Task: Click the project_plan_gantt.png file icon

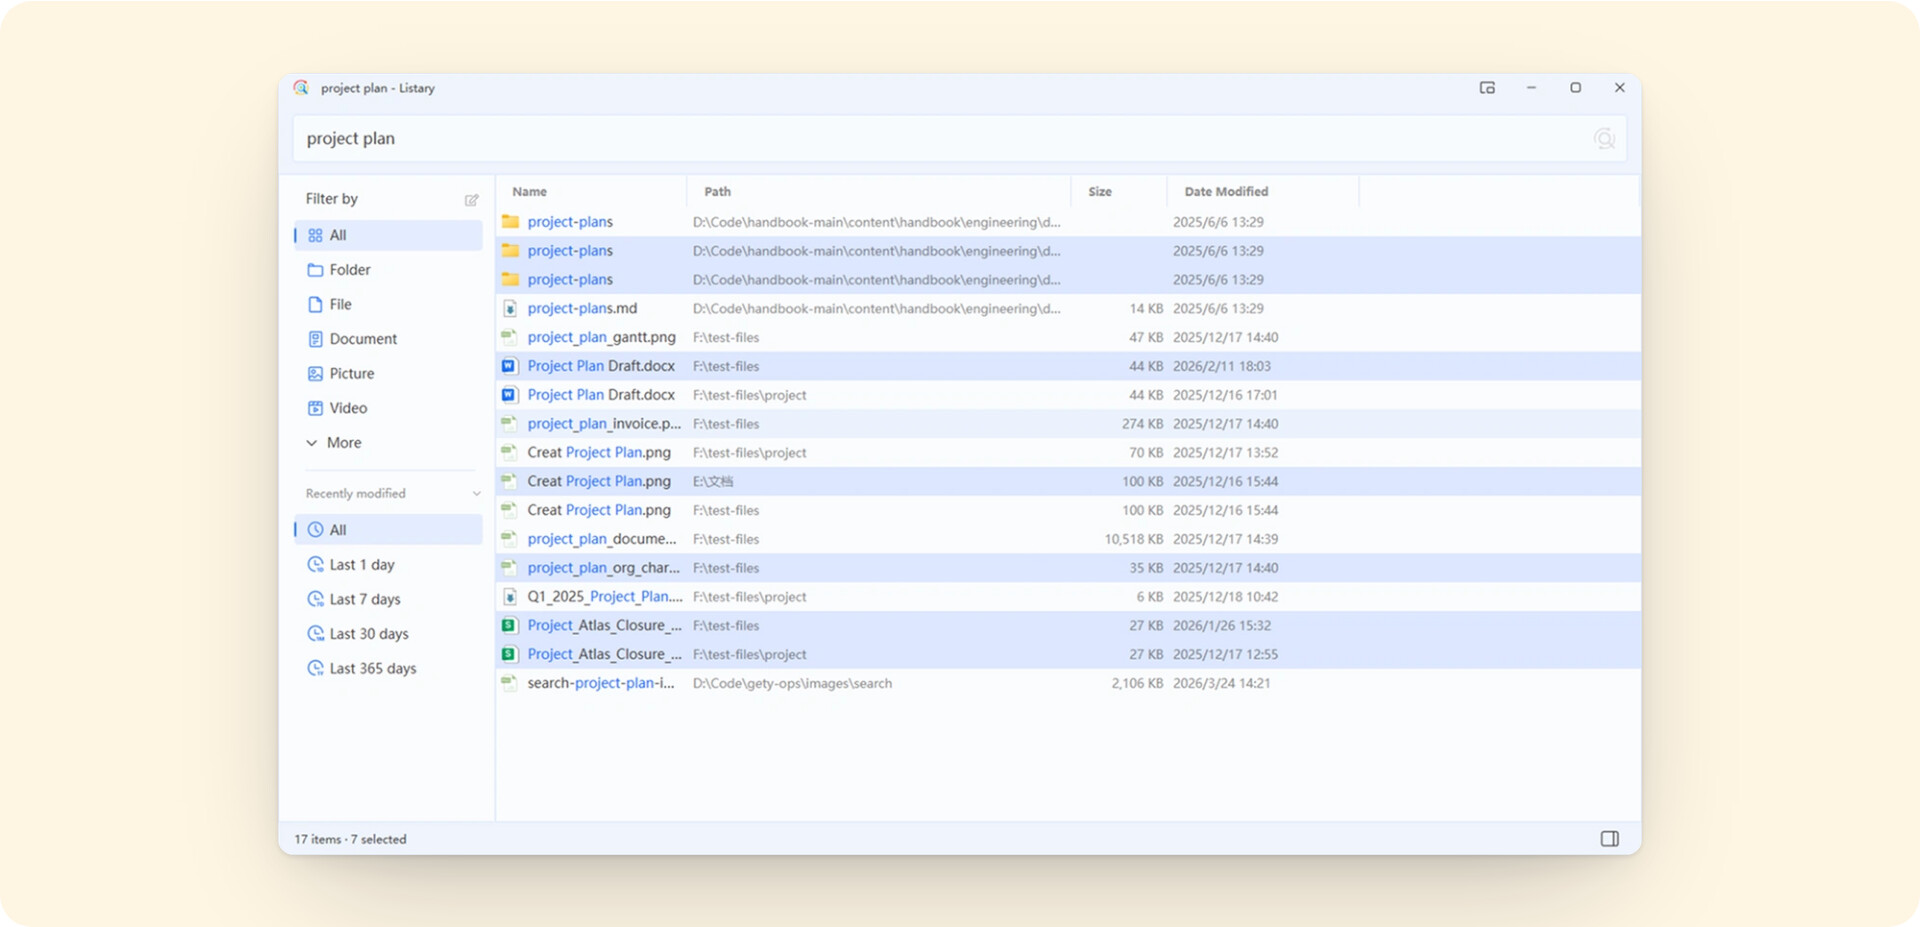Action: click(510, 338)
